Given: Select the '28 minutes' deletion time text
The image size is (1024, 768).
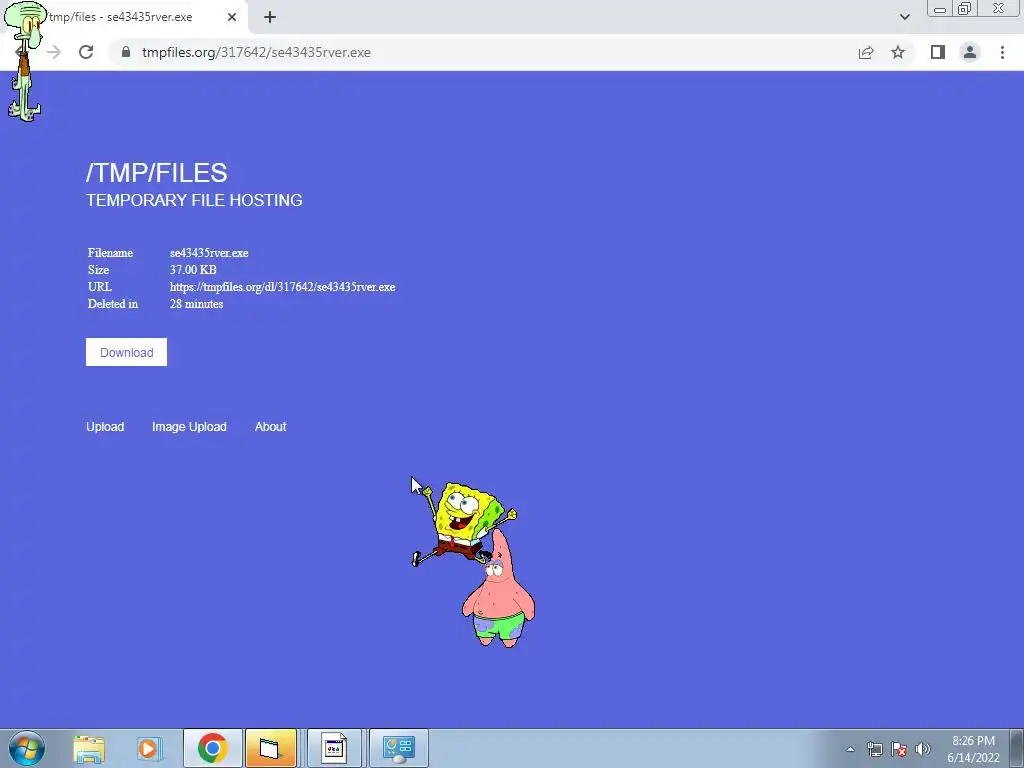Looking at the screenshot, I should 196,304.
